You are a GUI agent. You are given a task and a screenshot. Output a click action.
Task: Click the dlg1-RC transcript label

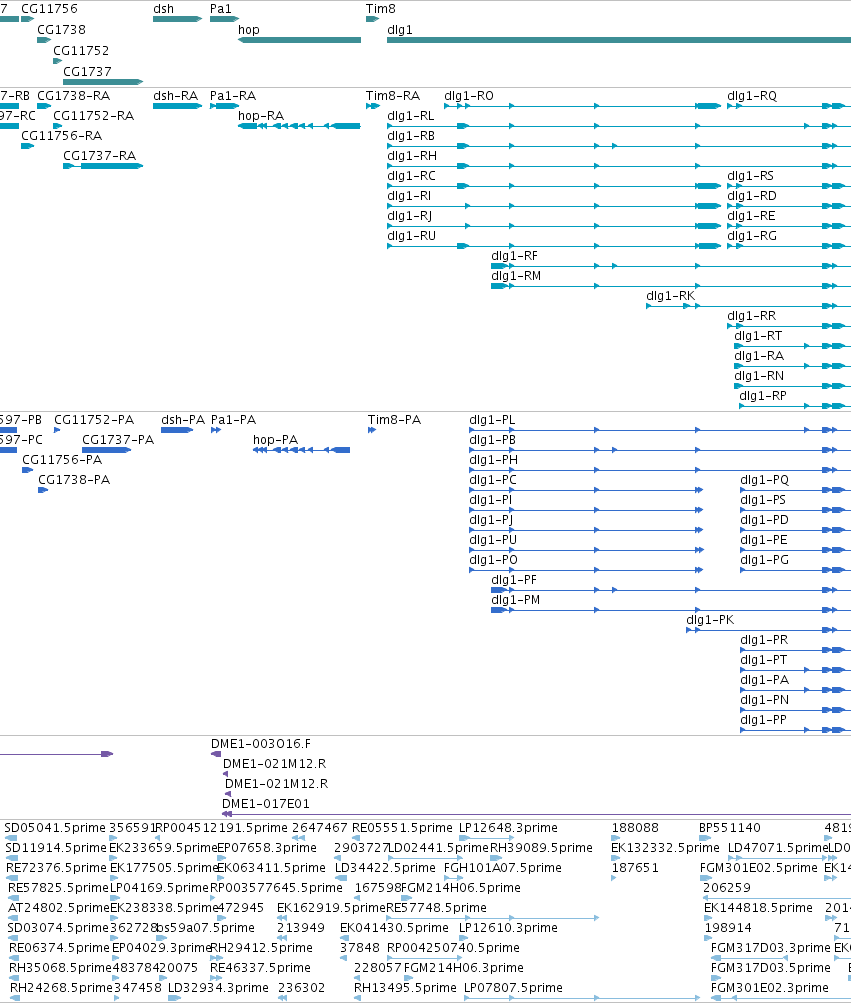coord(411,175)
